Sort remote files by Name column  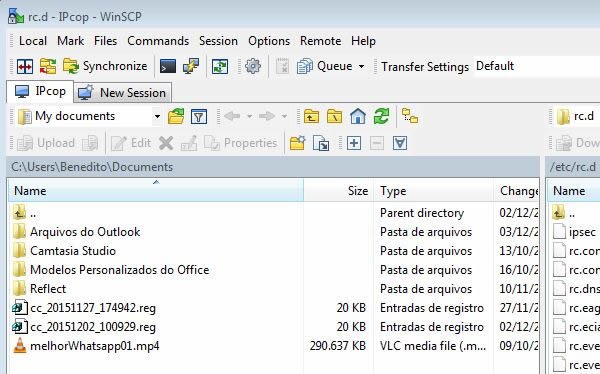coord(573,191)
